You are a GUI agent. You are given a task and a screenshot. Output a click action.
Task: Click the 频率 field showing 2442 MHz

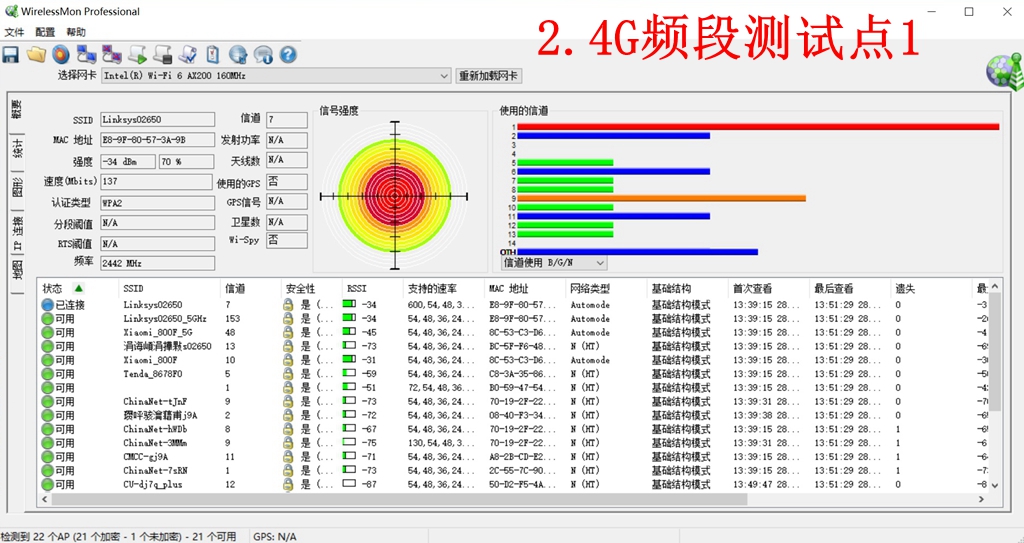[157, 263]
